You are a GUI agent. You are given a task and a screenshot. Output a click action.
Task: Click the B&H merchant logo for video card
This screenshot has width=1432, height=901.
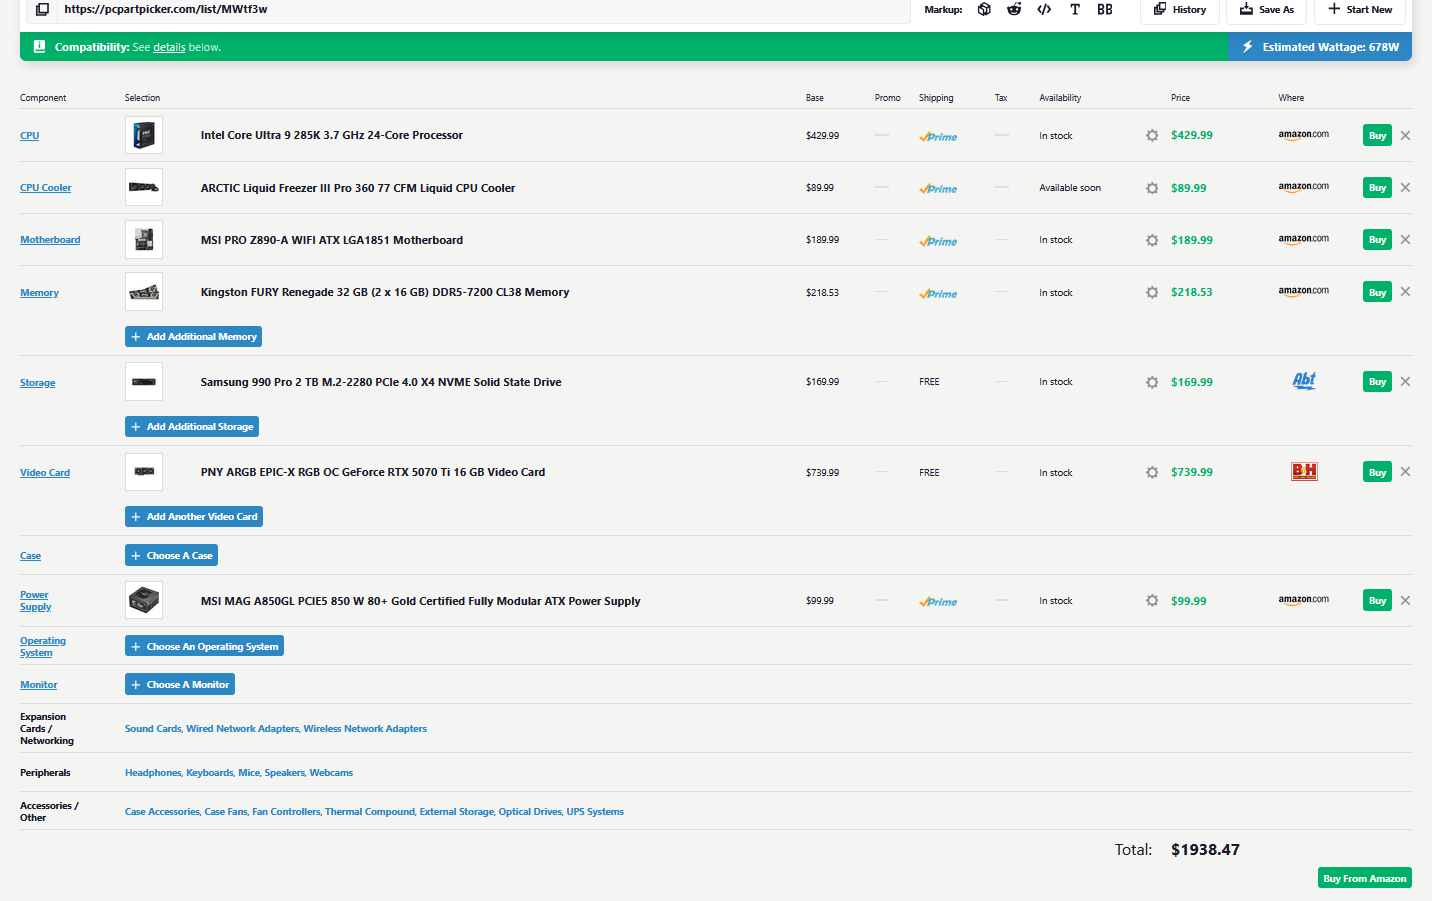tap(1304, 471)
